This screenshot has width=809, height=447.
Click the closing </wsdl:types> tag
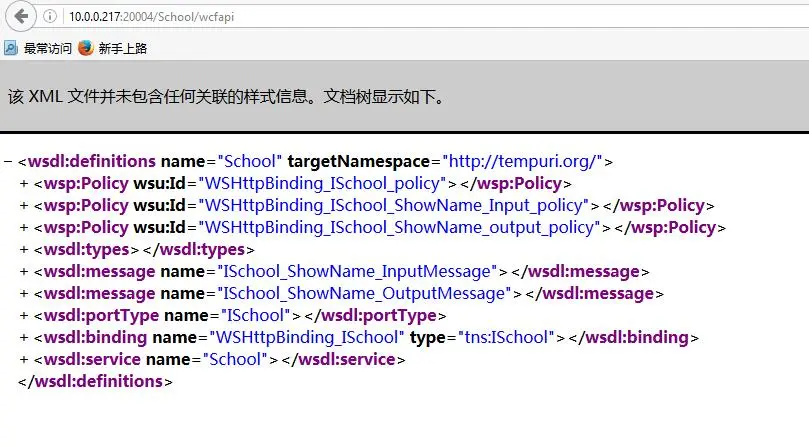click(x=199, y=250)
